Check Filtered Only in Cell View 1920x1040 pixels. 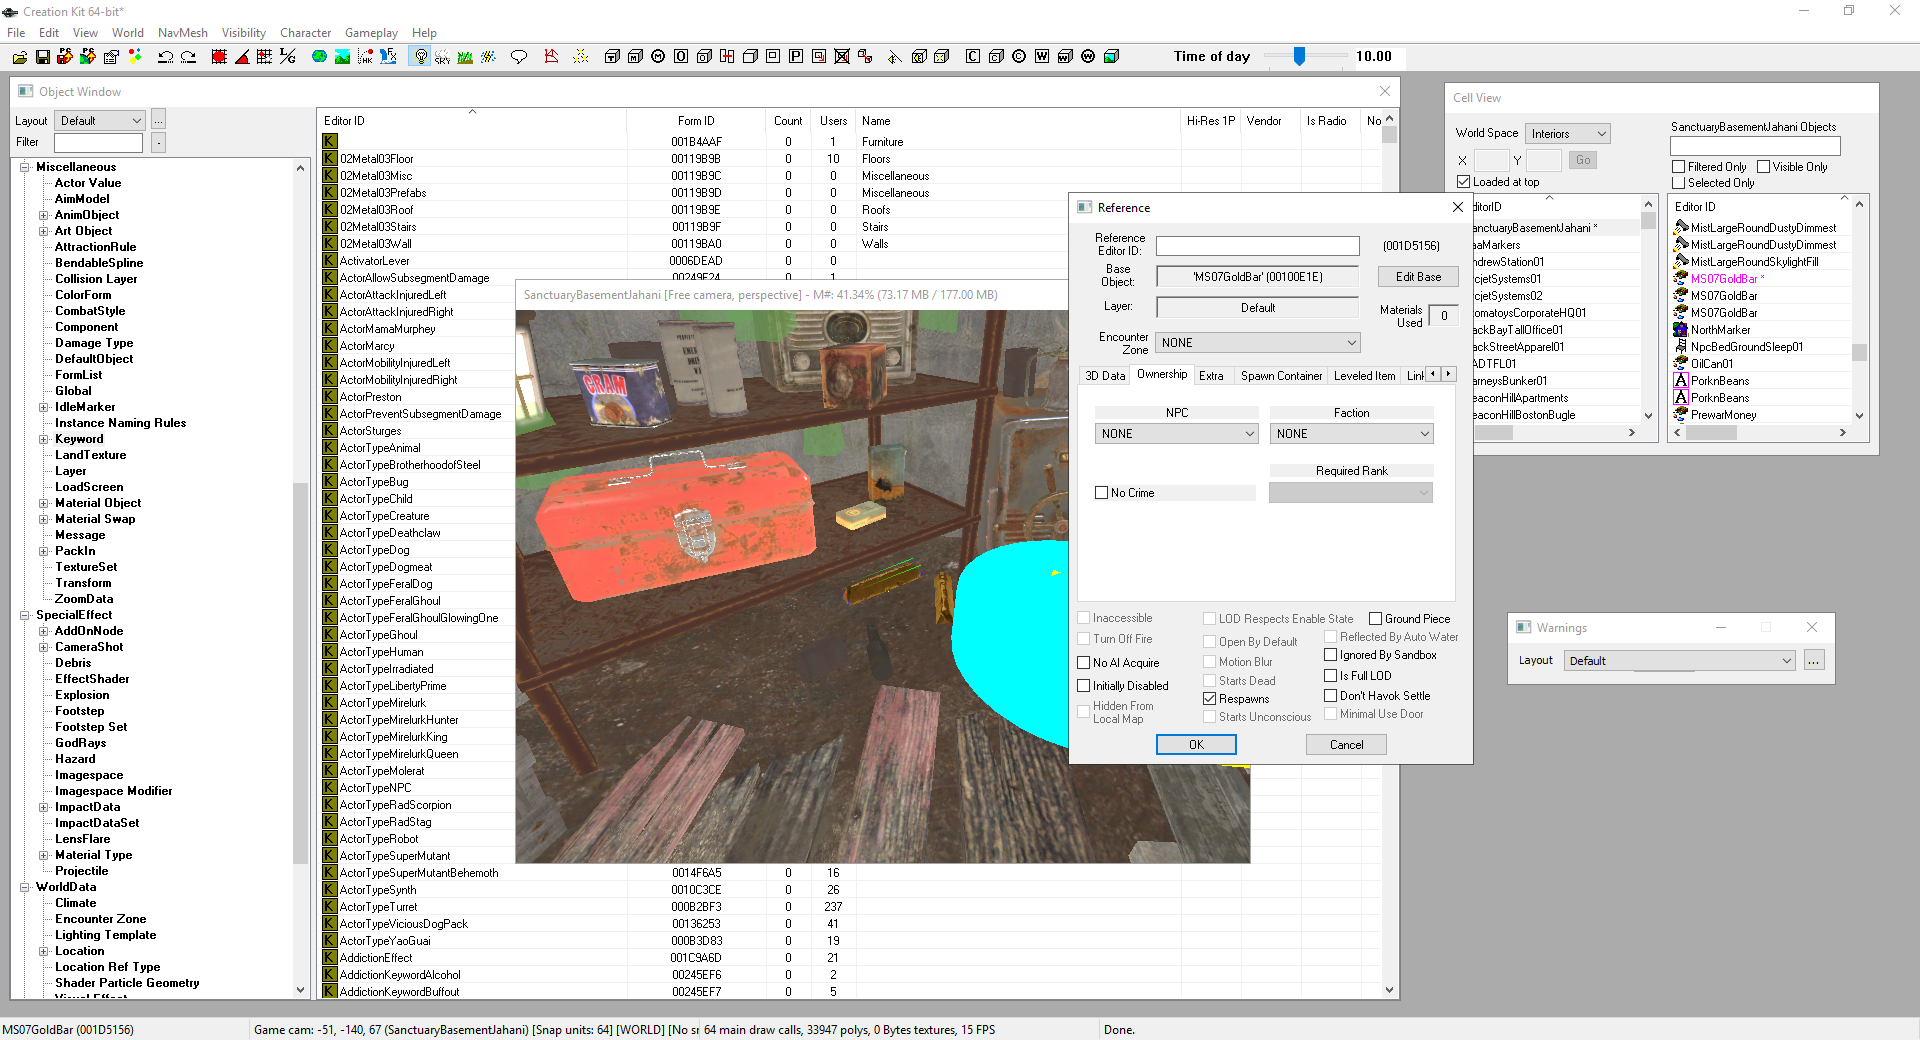point(1679,167)
